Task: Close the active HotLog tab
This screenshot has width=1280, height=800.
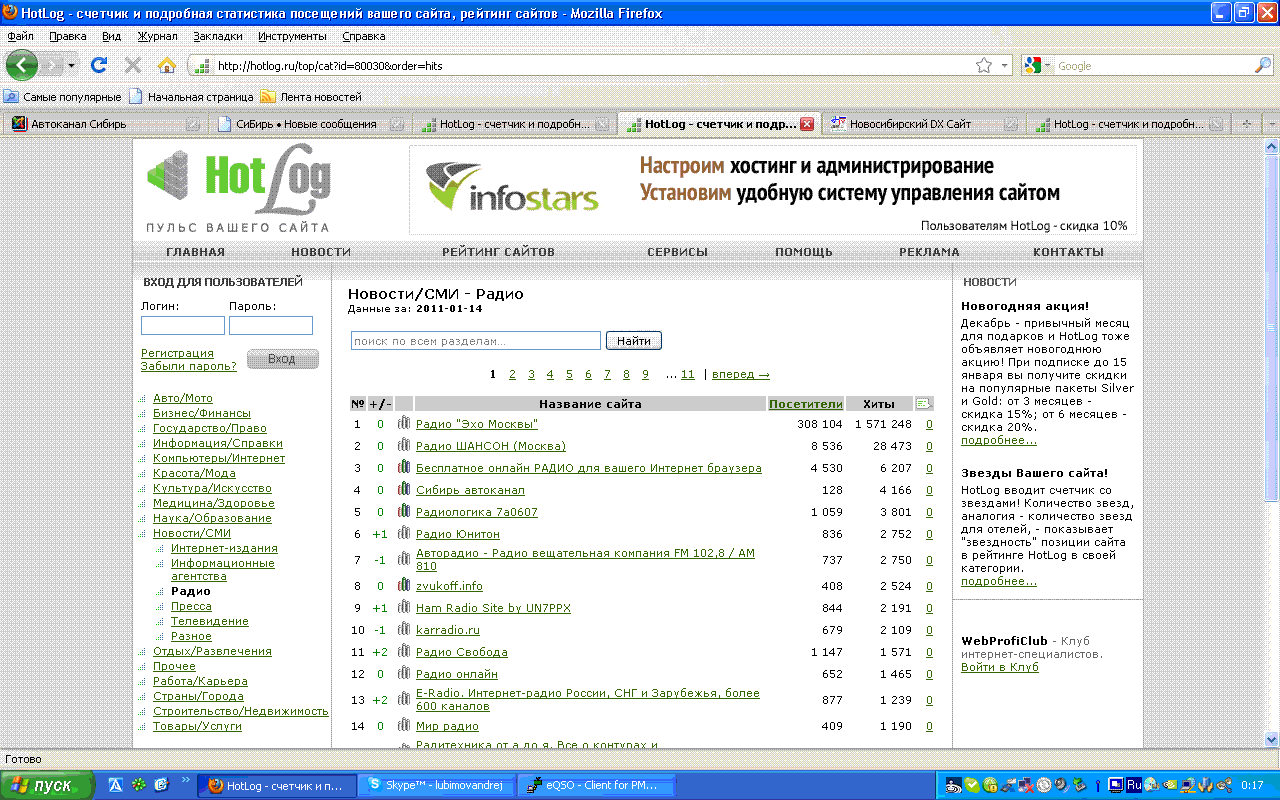Action: coord(807,125)
